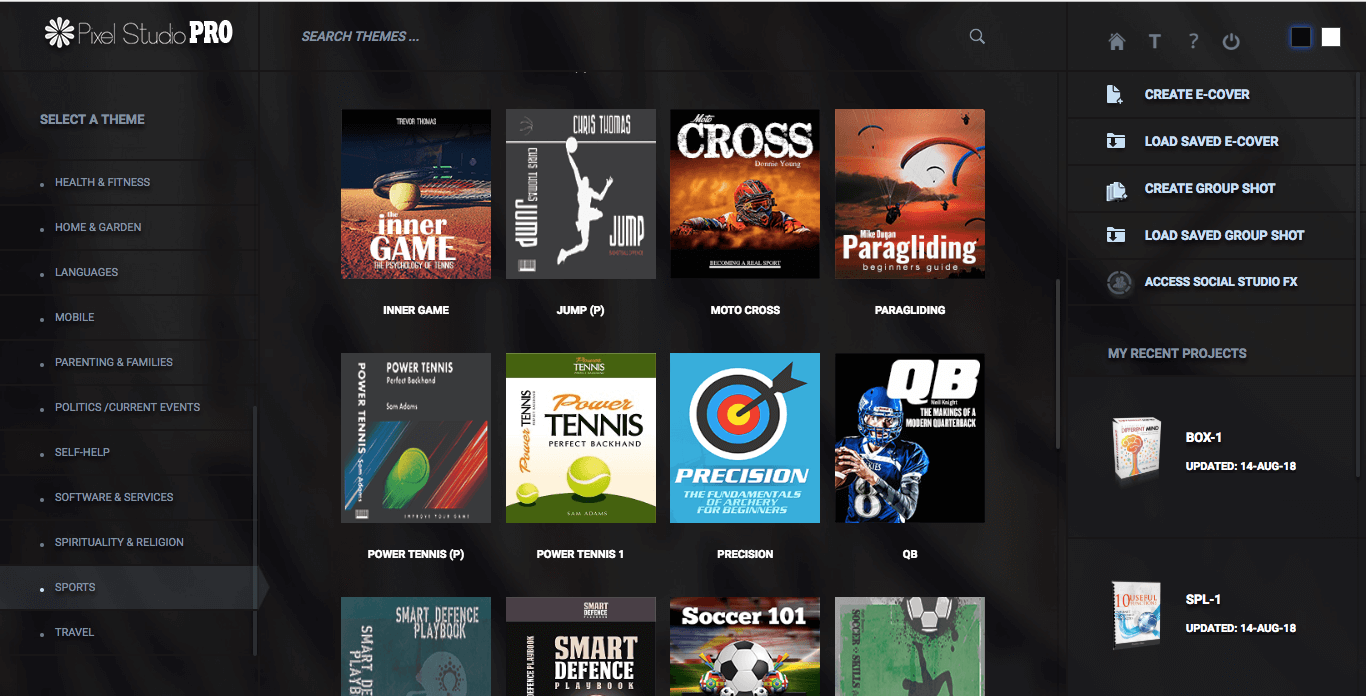Screen dimensions: 1366x696
Task: Click the Search Themes input field
Action: click(630, 37)
